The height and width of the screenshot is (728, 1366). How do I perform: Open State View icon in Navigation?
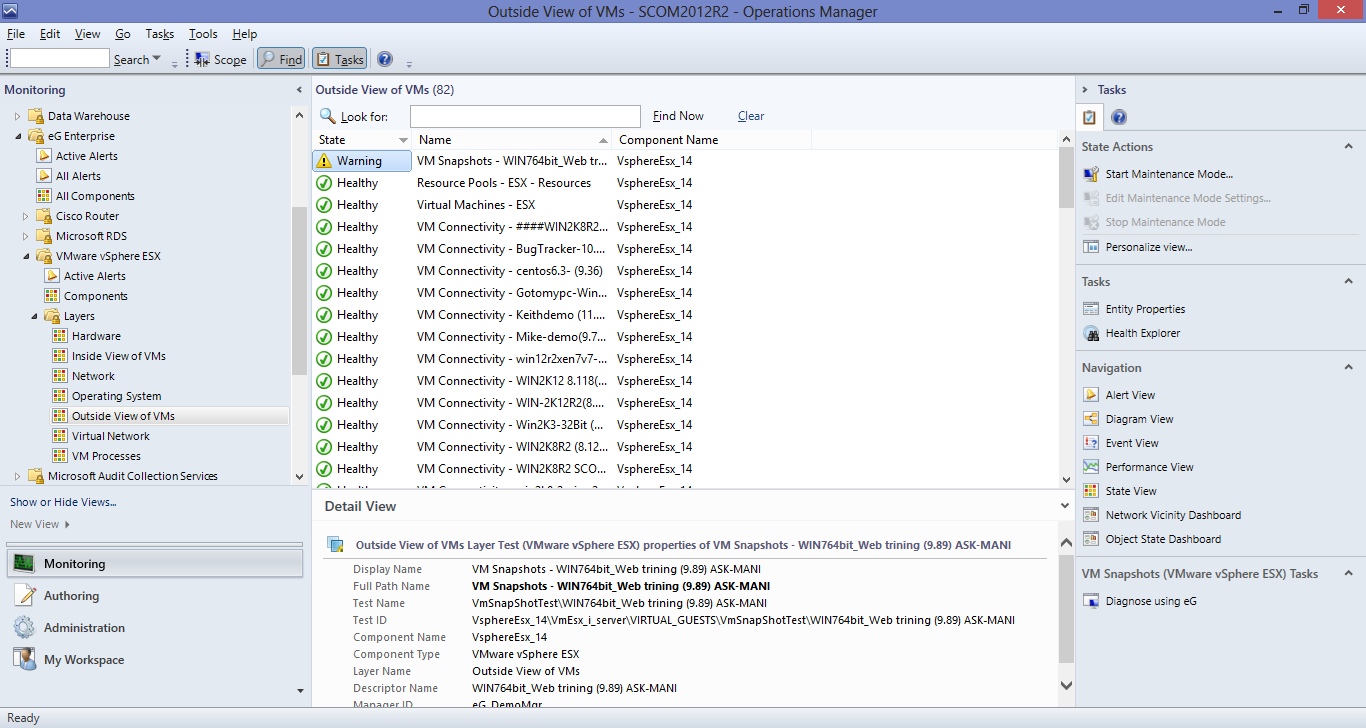(1091, 491)
